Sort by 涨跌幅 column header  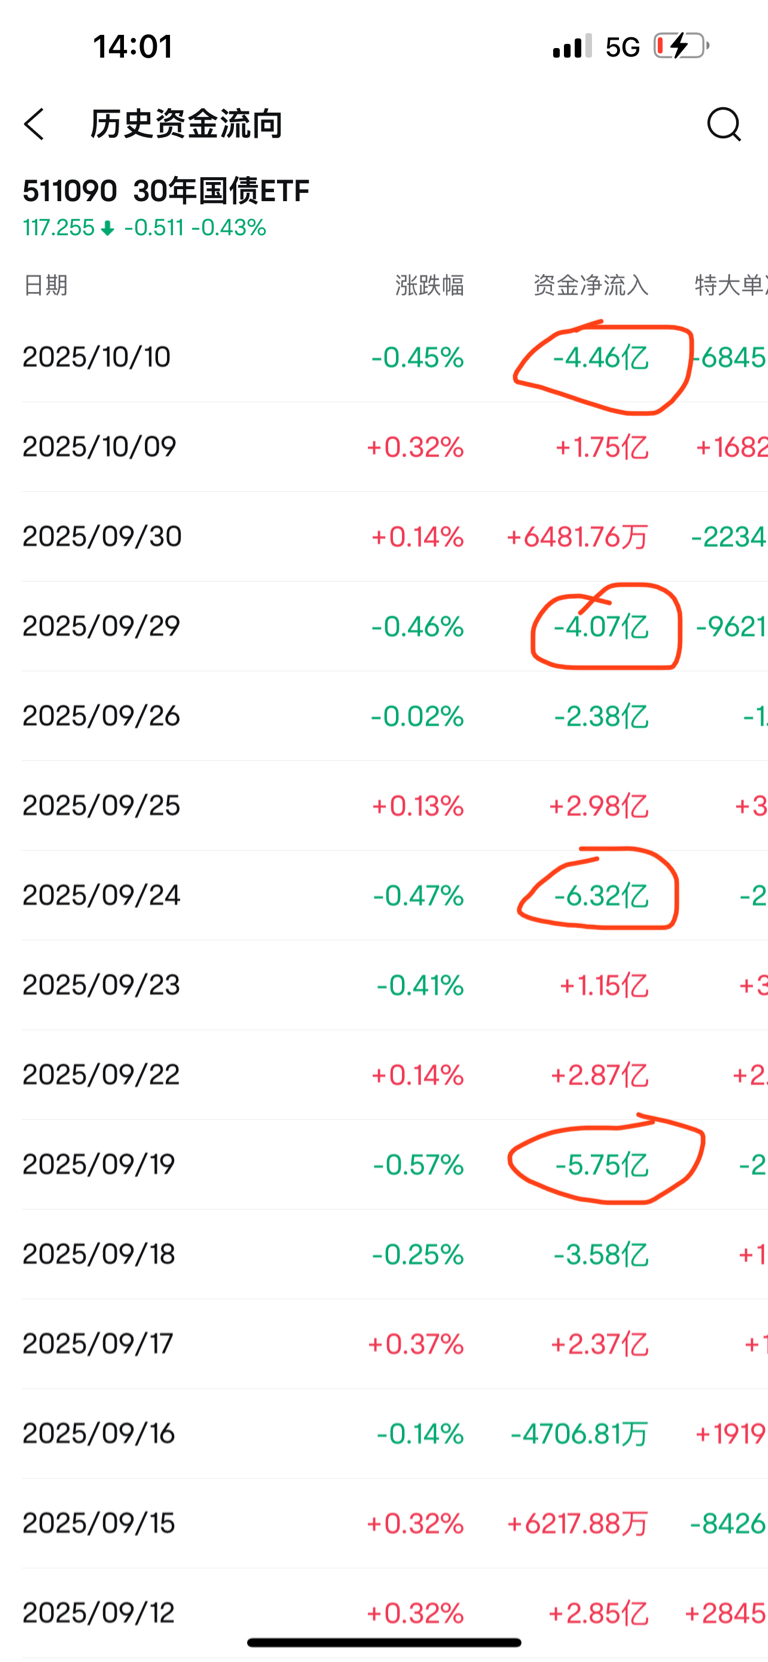click(x=429, y=286)
